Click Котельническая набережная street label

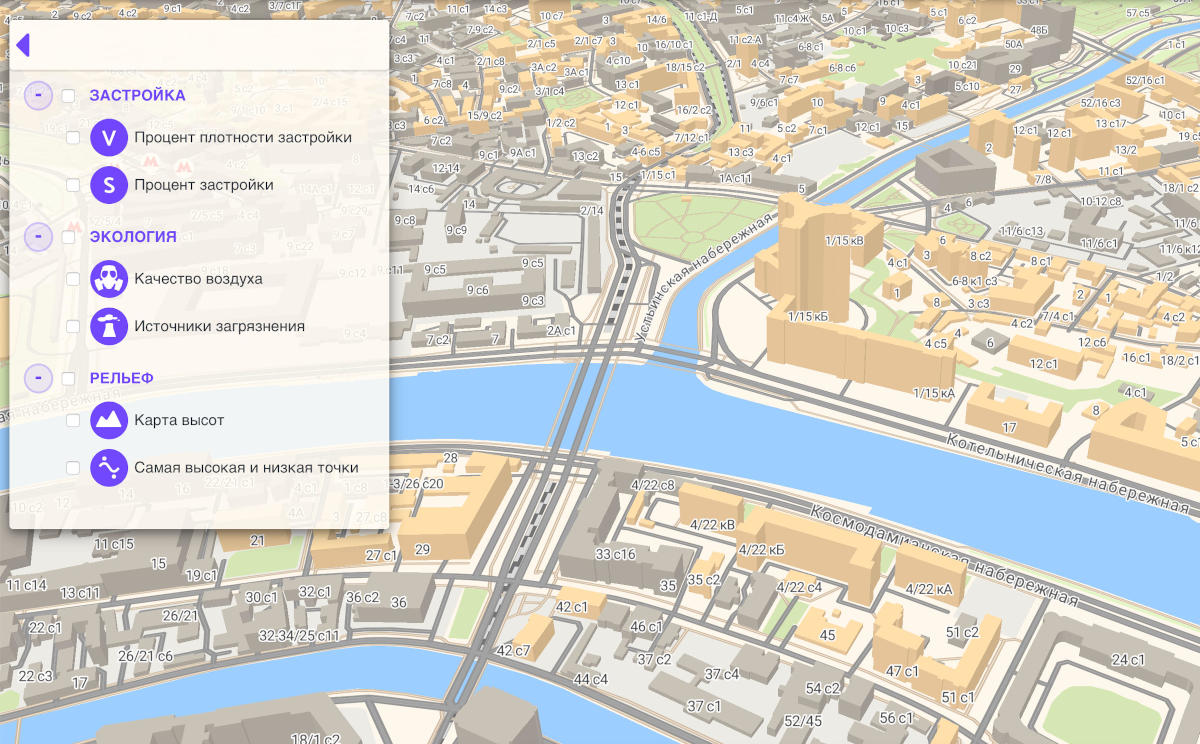point(1068,474)
